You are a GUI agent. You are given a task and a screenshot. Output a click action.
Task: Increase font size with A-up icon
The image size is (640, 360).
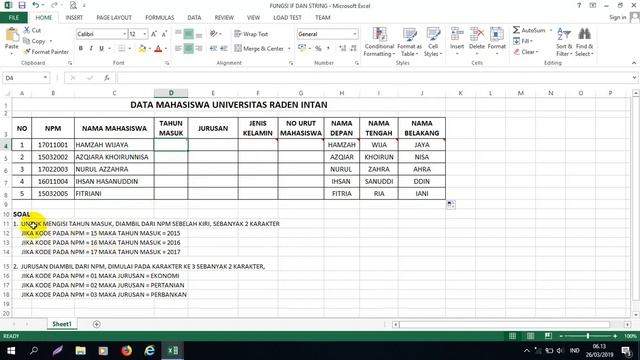coord(154,34)
